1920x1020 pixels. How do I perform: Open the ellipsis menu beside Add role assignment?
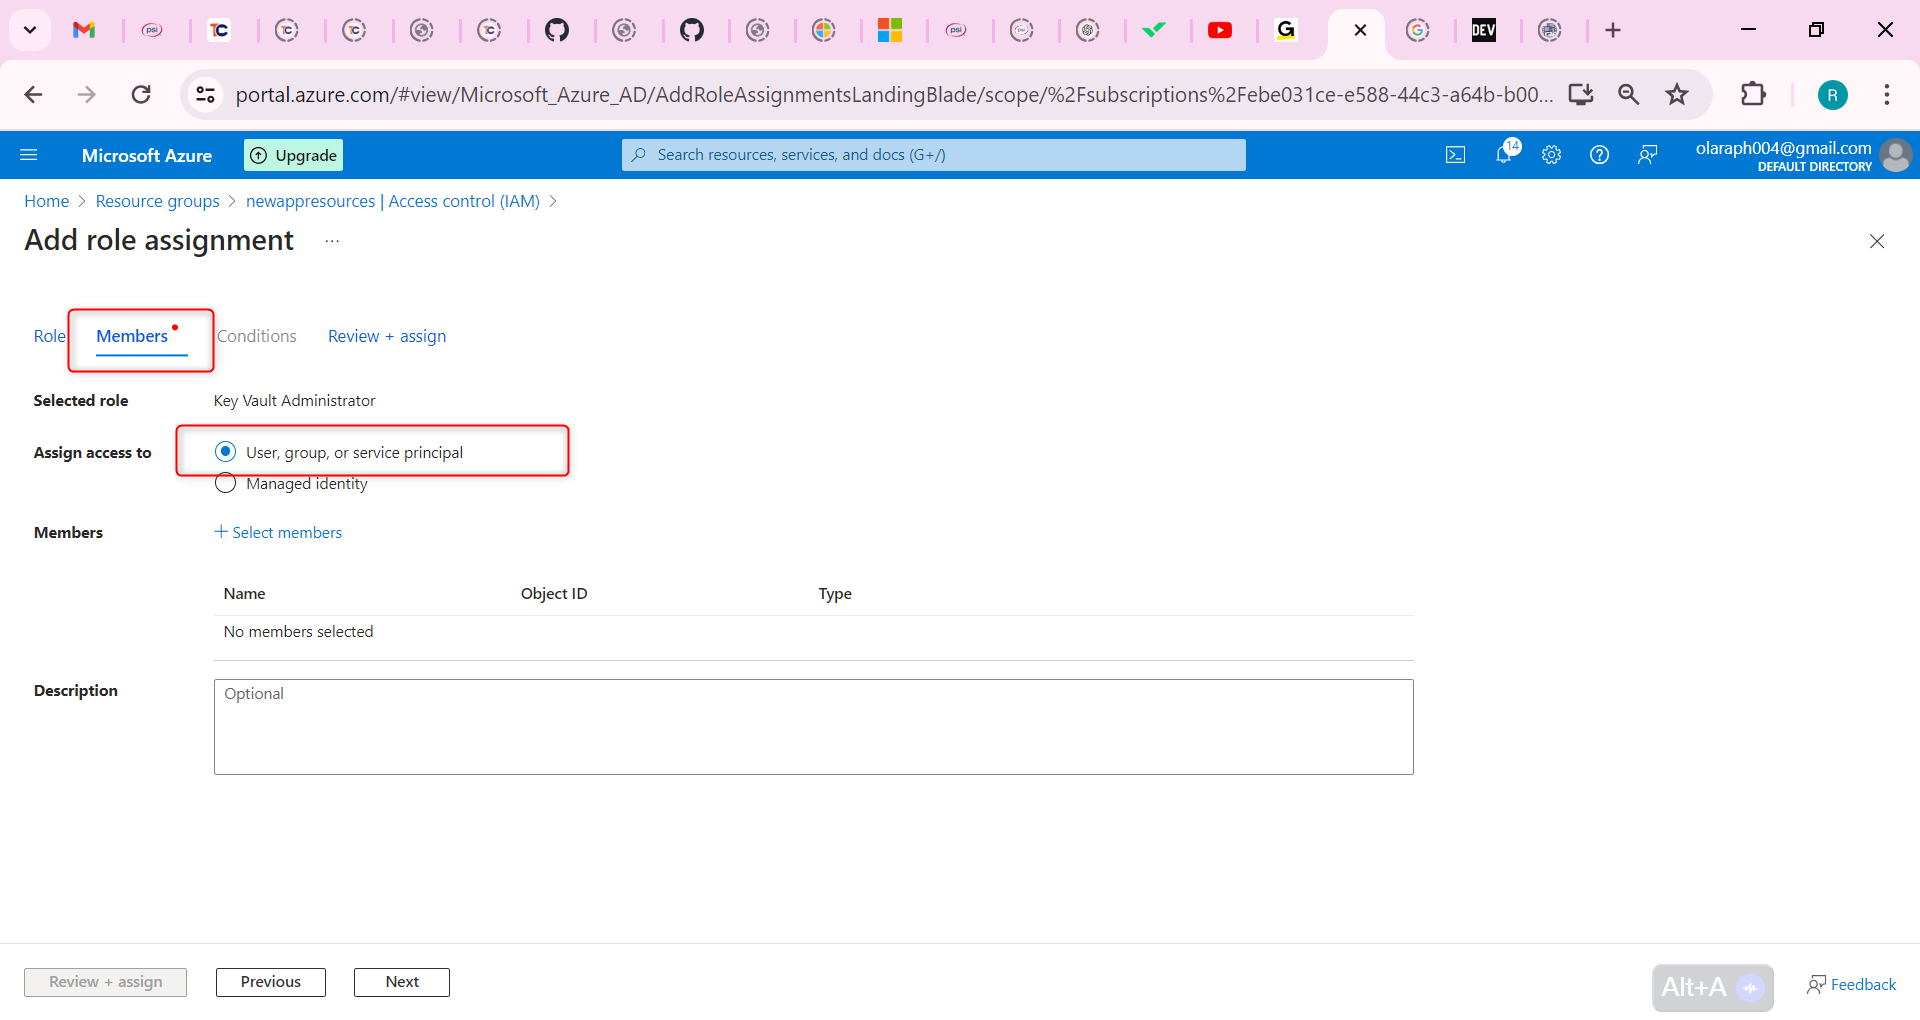[332, 241]
